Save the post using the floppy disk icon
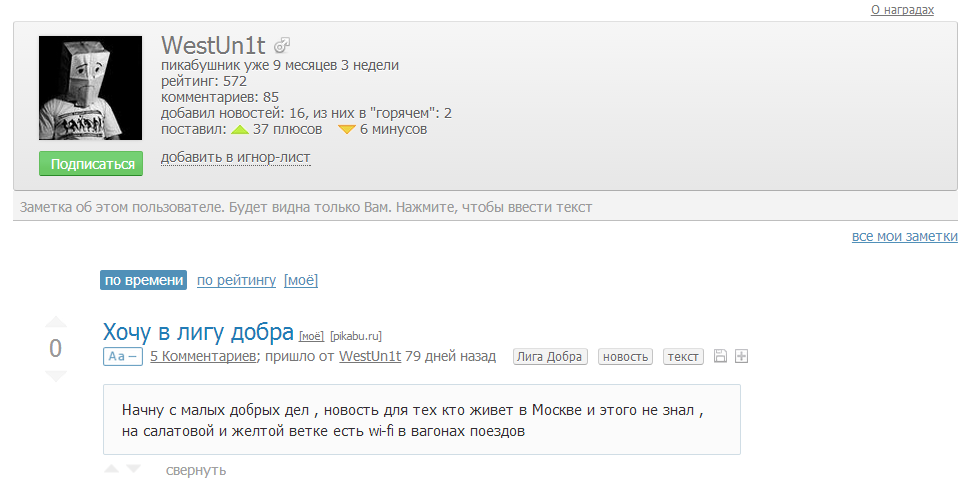Screen dimensions: 968x488 (720, 356)
